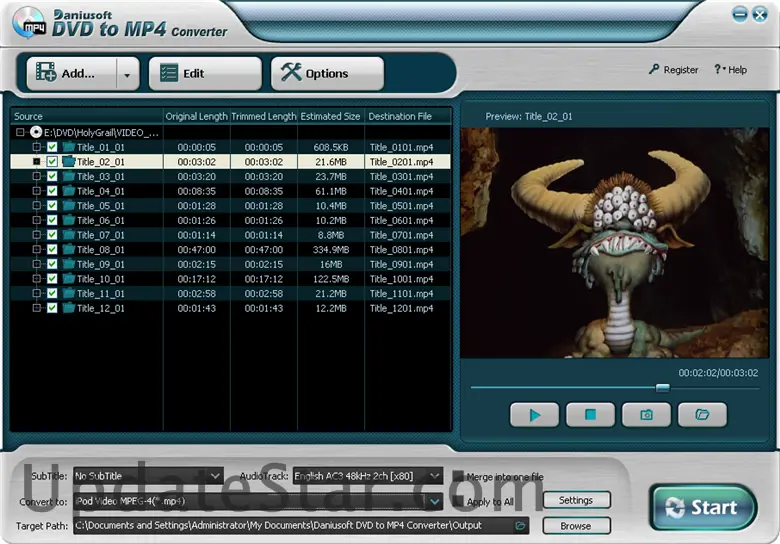Image resolution: width=780 pixels, height=544 pixels.
Task: Open the snapshot folder button
Action: (702, 415)
